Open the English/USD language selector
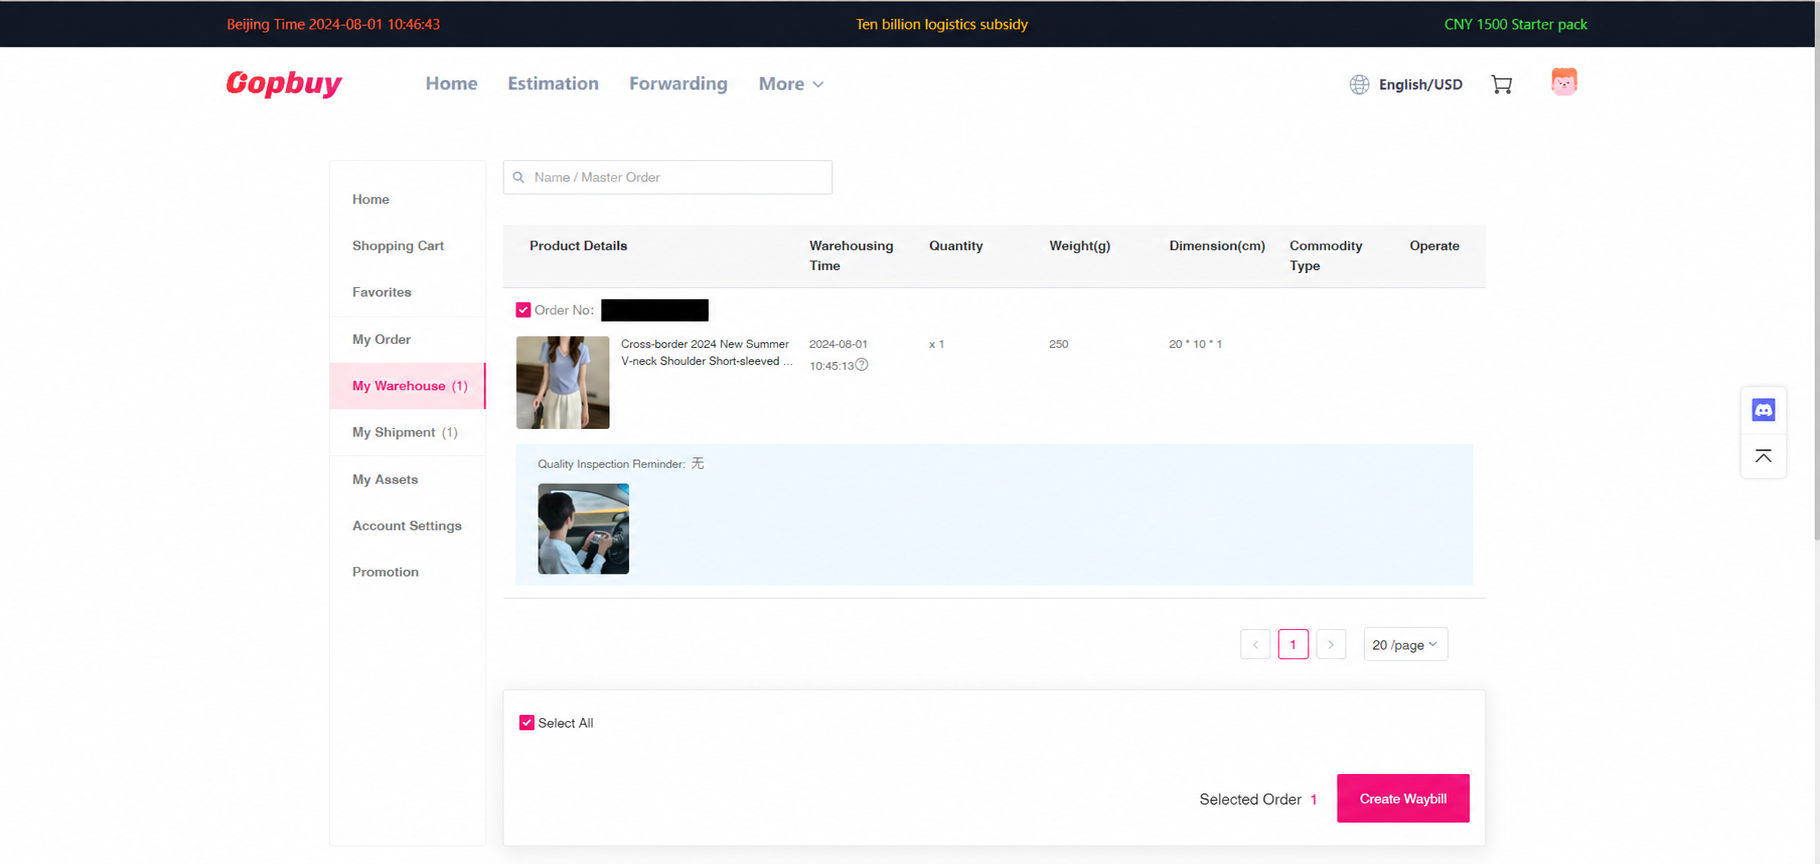1820x864 pixels. 1420,84
